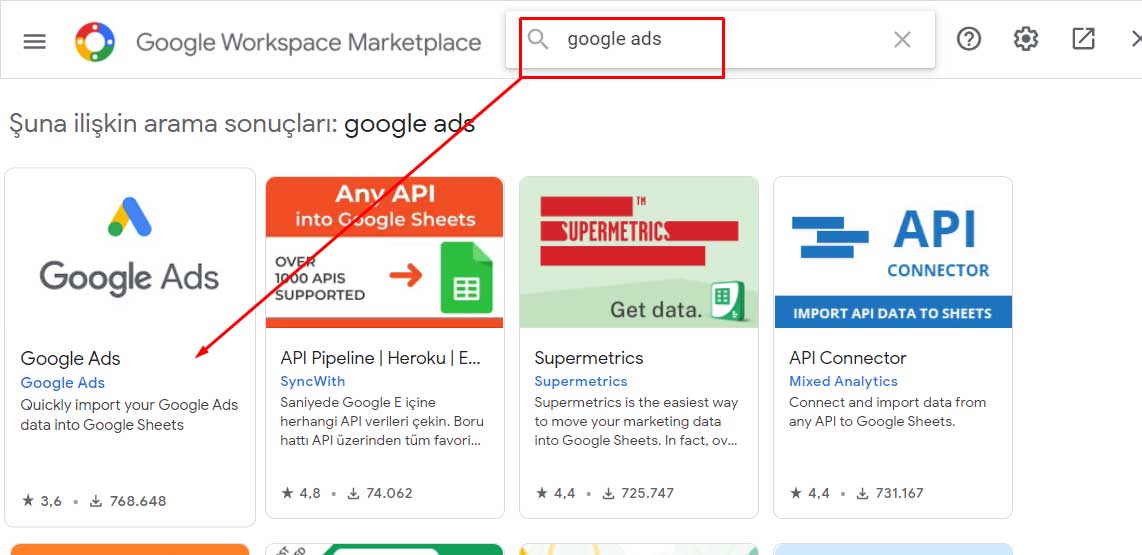This screenshot has height=555, width=1142.
Task: Click the Google Workspace Marketplace logo
Action: click(x=95, y=42)
